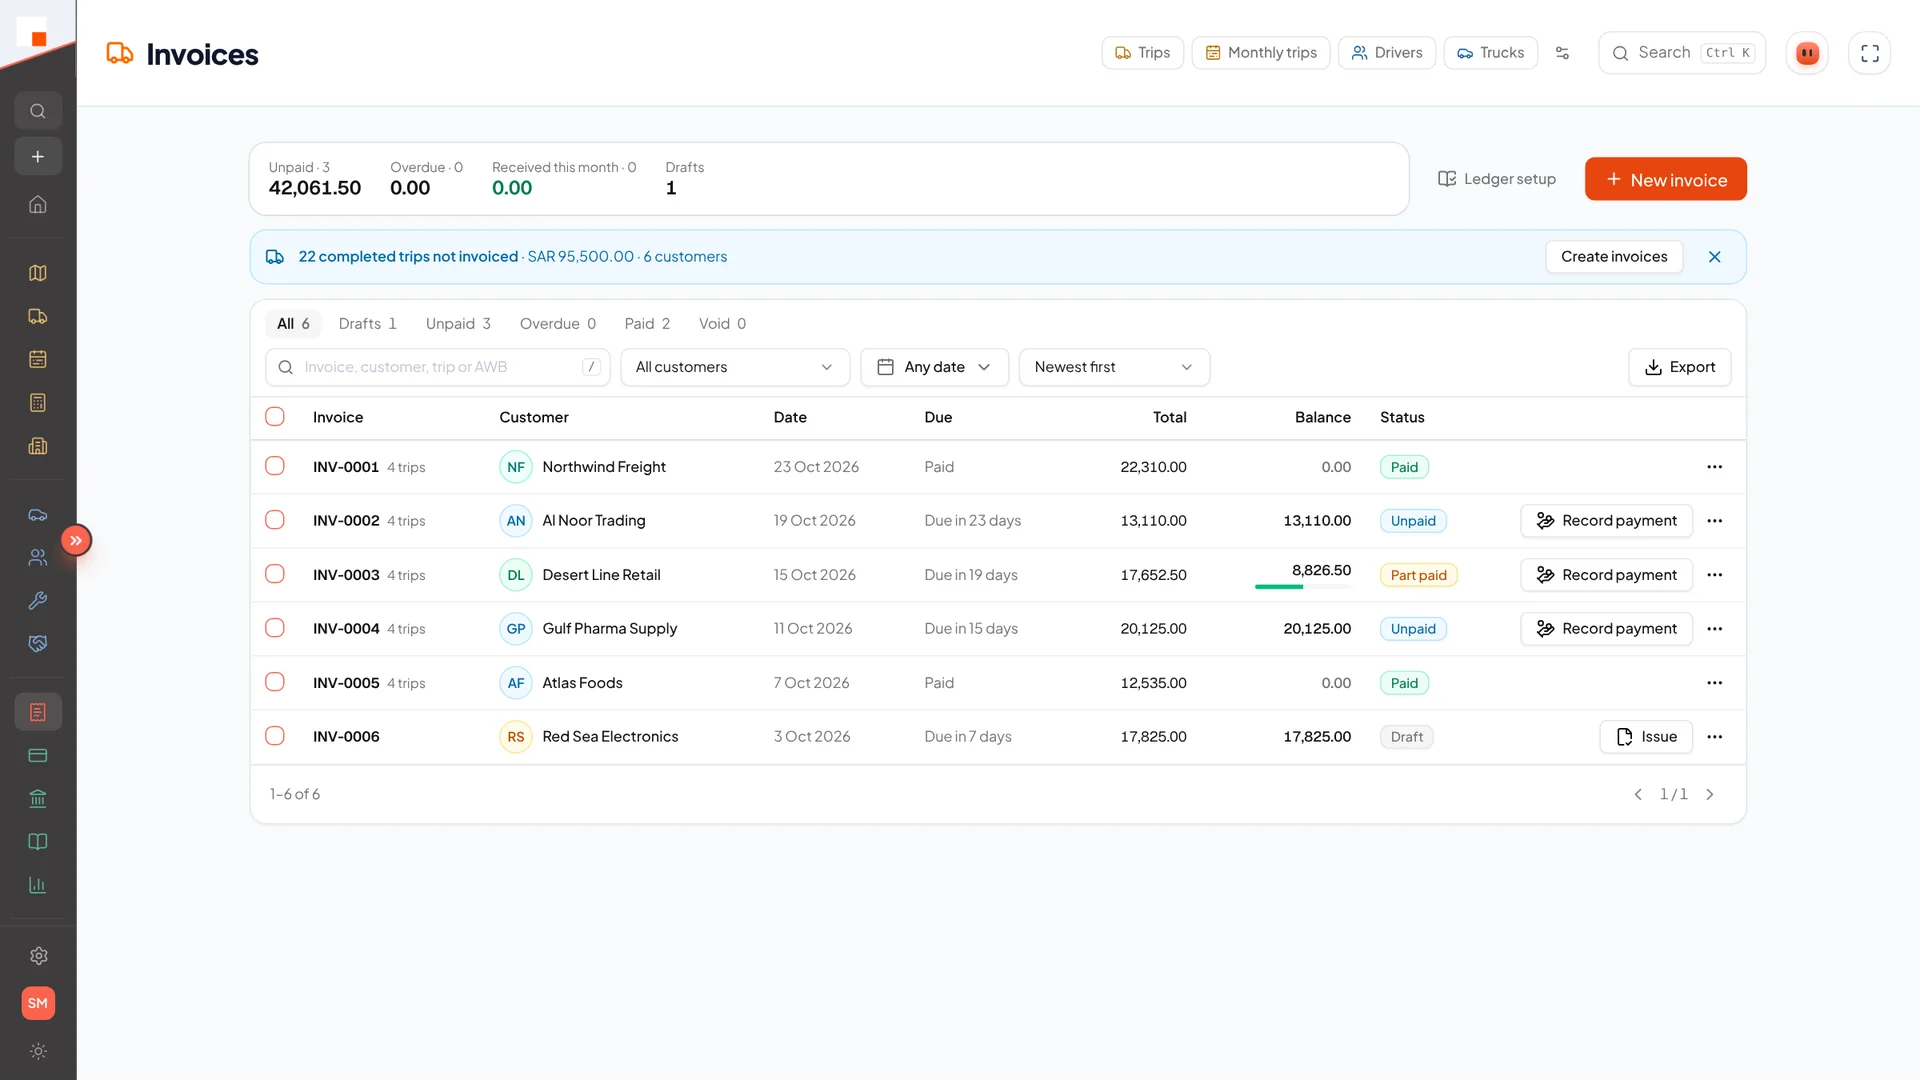The width and height of the screenshot is (1920, 1080).
Task: Select the active invoices icon in sidebar
Action: 38,712
